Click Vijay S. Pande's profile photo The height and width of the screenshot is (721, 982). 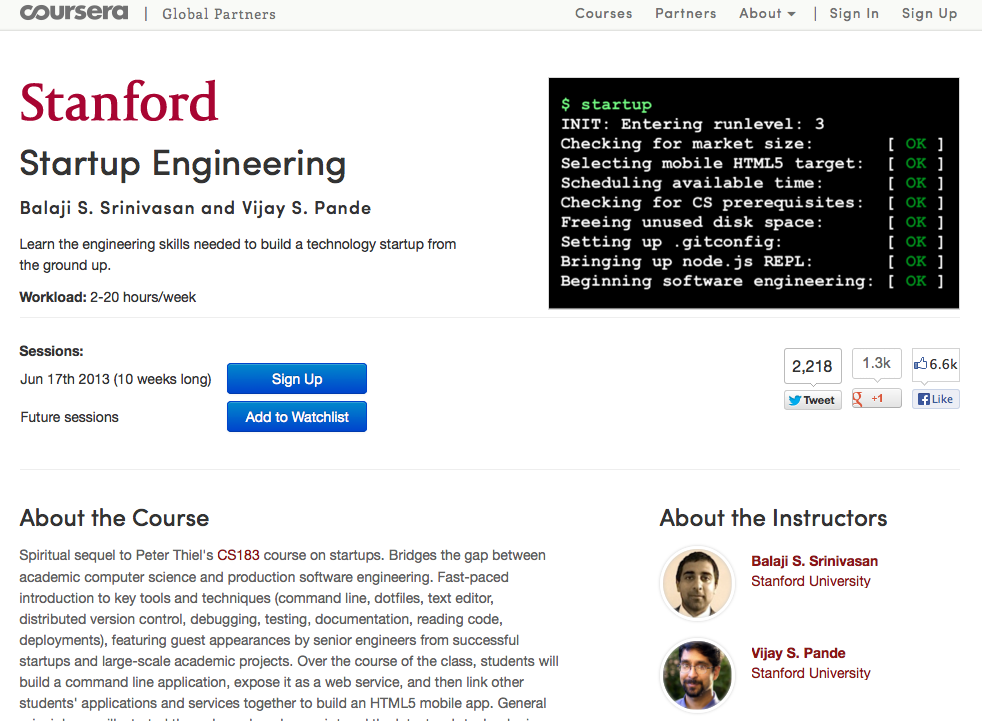point(698,674)
